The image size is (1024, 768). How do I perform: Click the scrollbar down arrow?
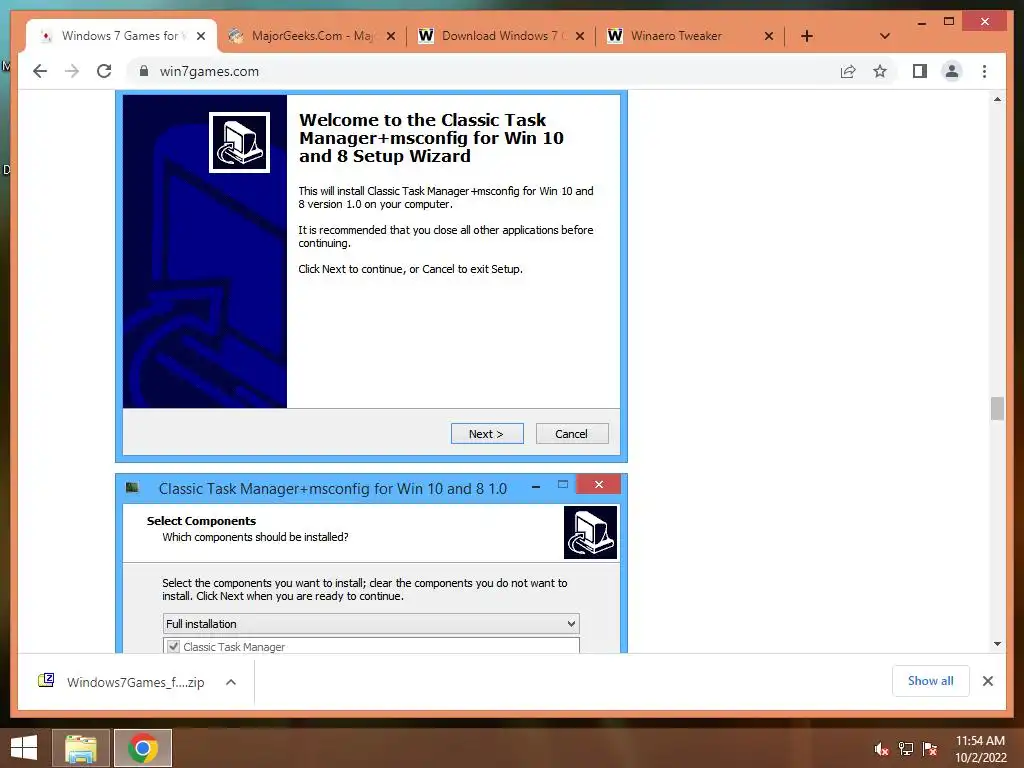click(x=997, y=644)
